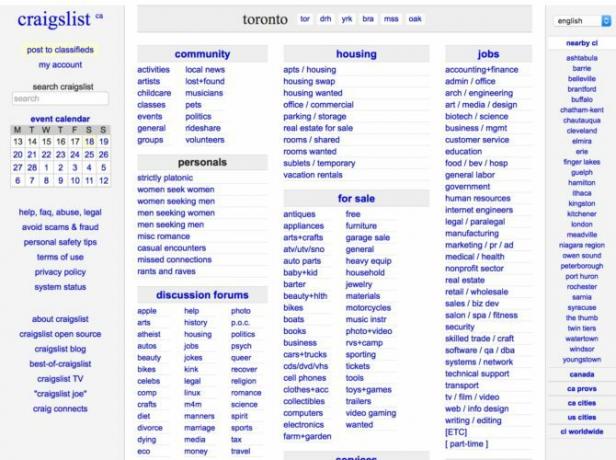Viewport: 616px width, 460px height.
Task: Open the craigslist blog link
Action: point(60,349)
